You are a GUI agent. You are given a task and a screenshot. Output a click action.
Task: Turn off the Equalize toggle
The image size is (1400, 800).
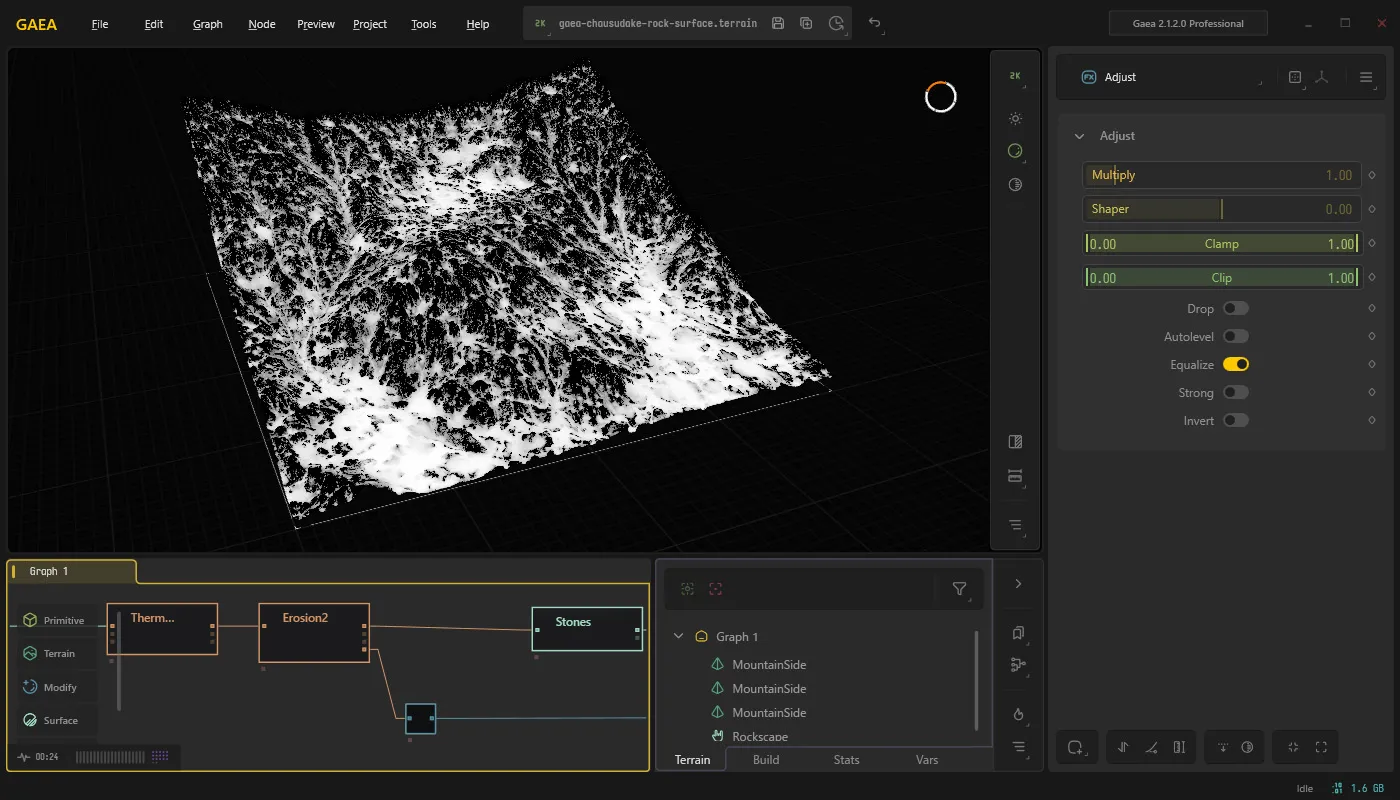1236,365
